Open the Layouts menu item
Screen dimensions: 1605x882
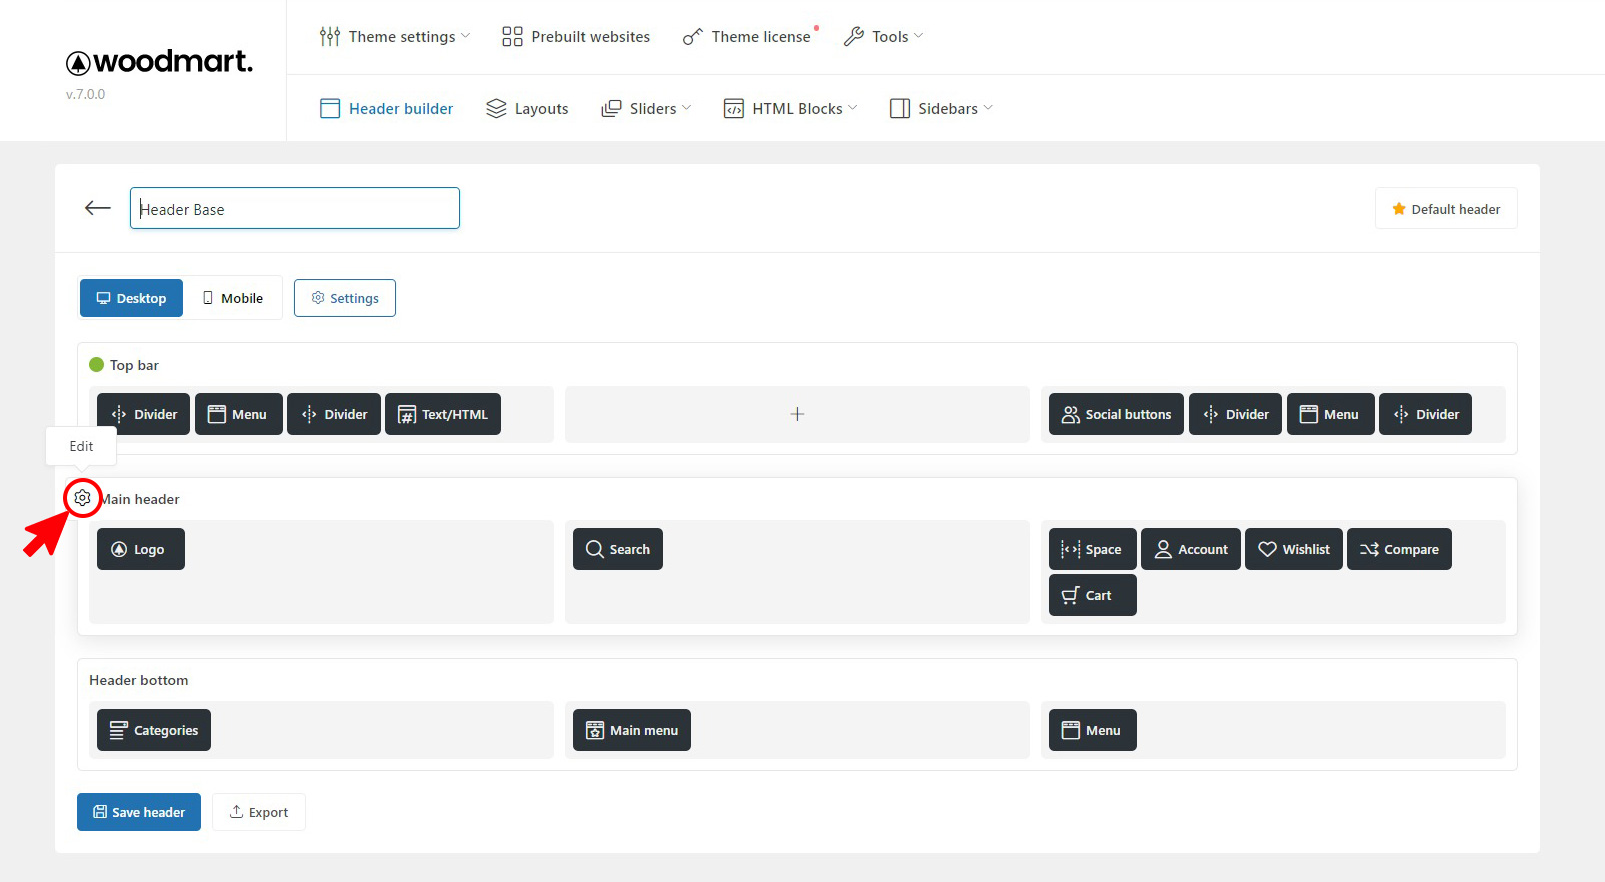527,109
